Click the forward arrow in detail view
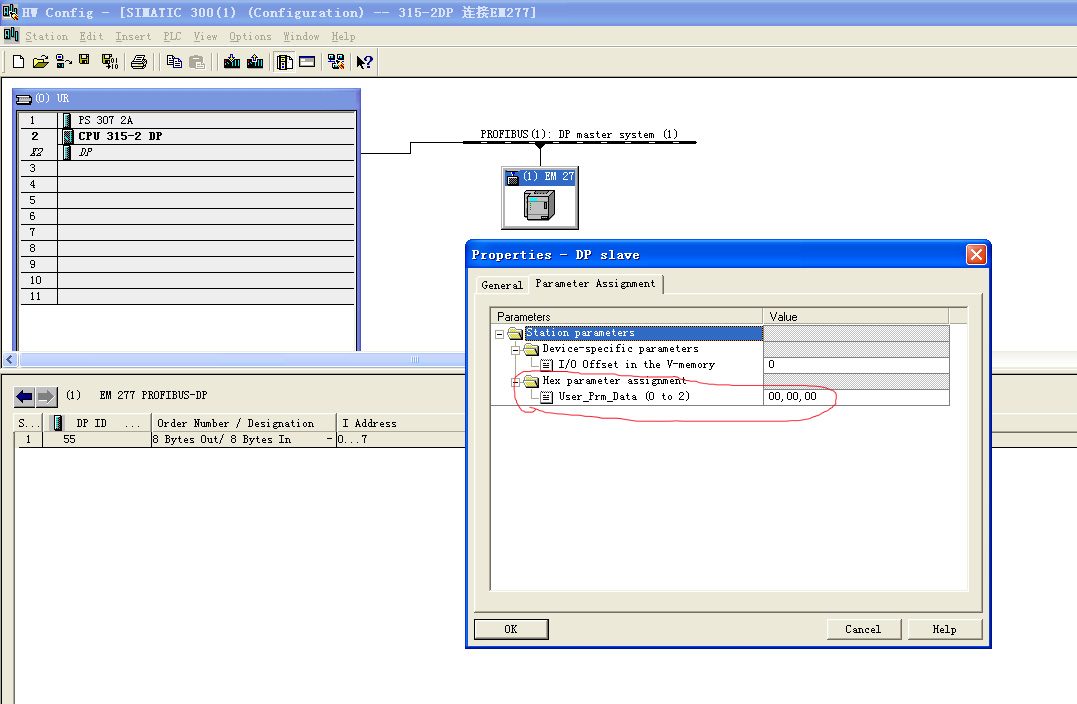Image resolution: width=1077 pixels, height=704 pixels. click(46, 396)
